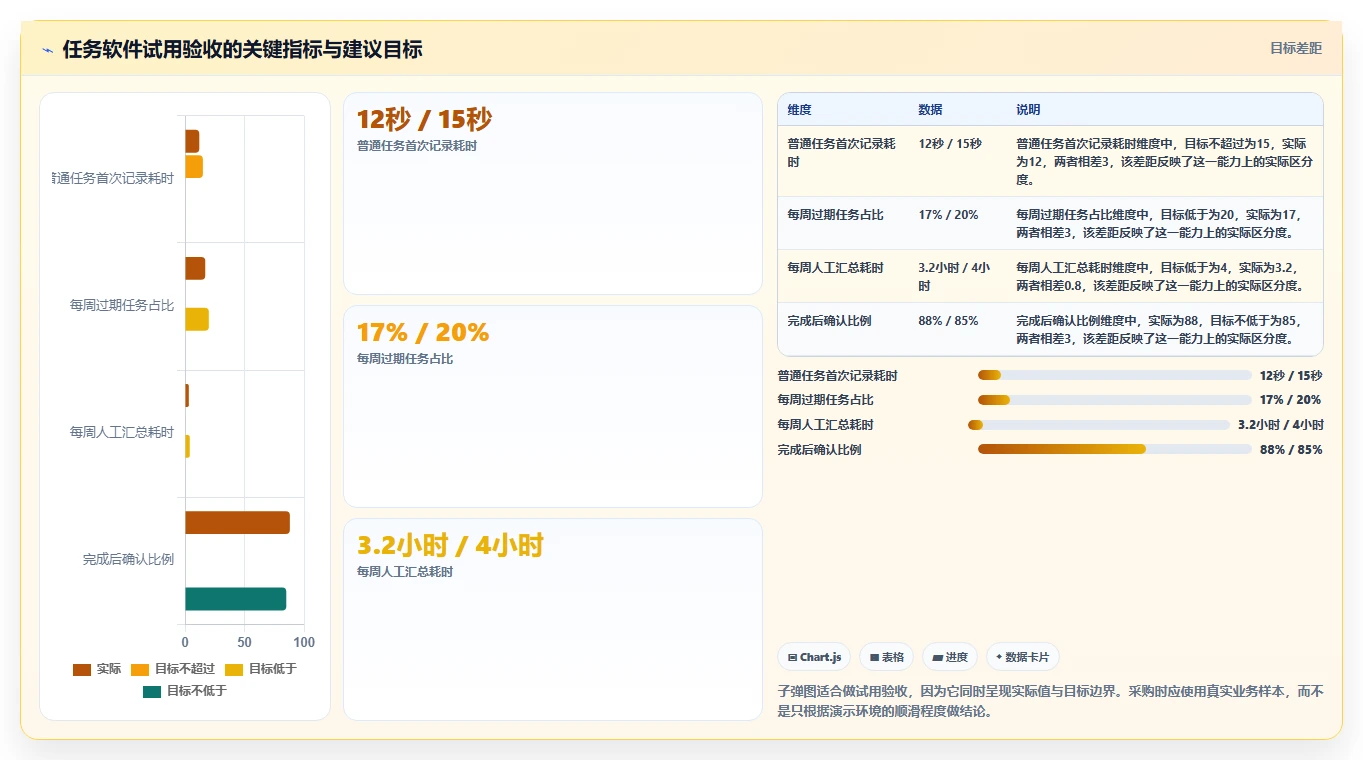Screen dimensions: 1363x760
Task: Click the 3.2小时 / 4小时 table data cell
Action: [958, 276]
